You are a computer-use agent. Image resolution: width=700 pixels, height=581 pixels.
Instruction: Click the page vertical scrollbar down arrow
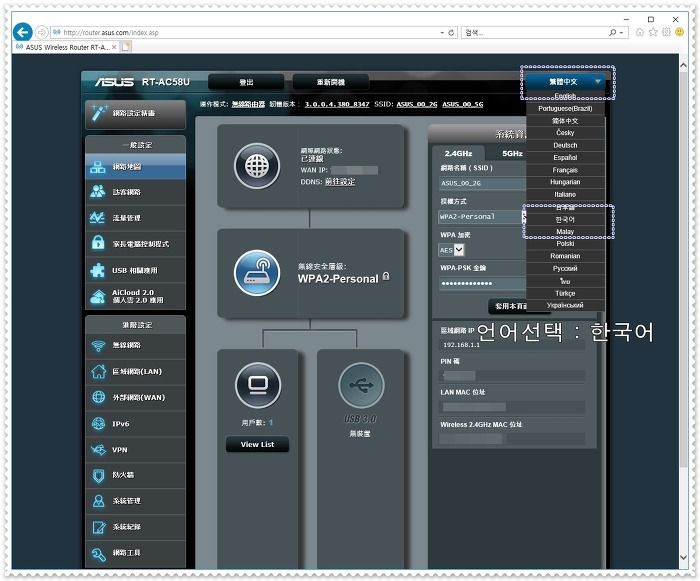(683, 557)
